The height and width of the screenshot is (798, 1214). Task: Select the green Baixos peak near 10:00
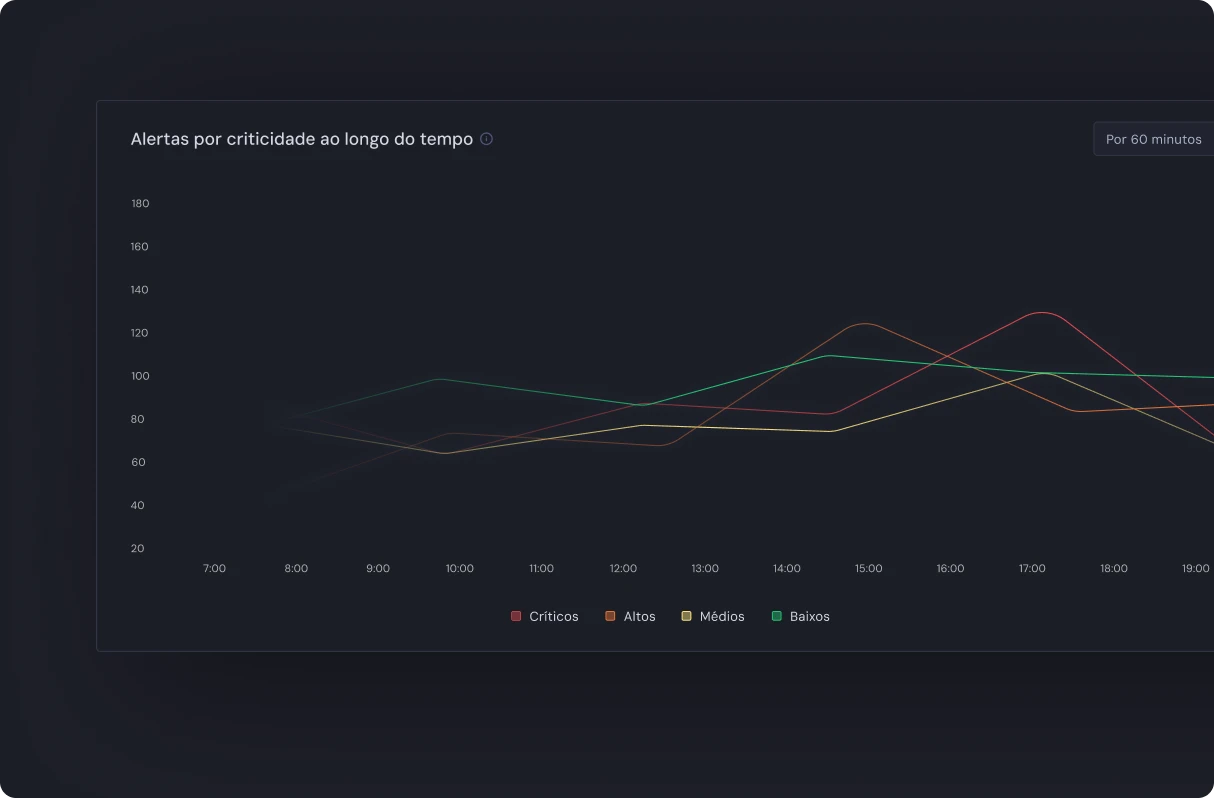tap(440, 379)
